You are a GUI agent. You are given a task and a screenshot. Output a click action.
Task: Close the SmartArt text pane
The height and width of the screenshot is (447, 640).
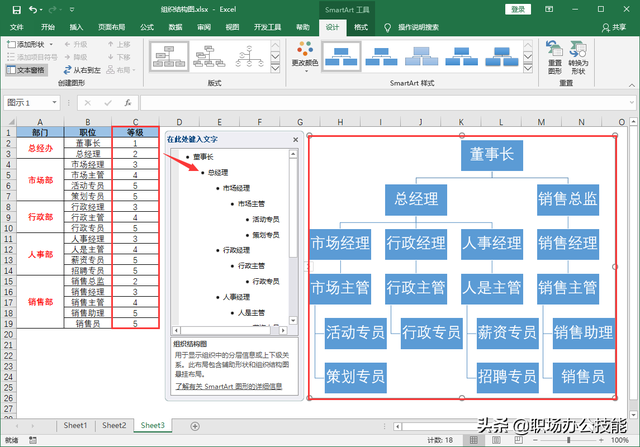pyautogui.click(x=296, y=140)
